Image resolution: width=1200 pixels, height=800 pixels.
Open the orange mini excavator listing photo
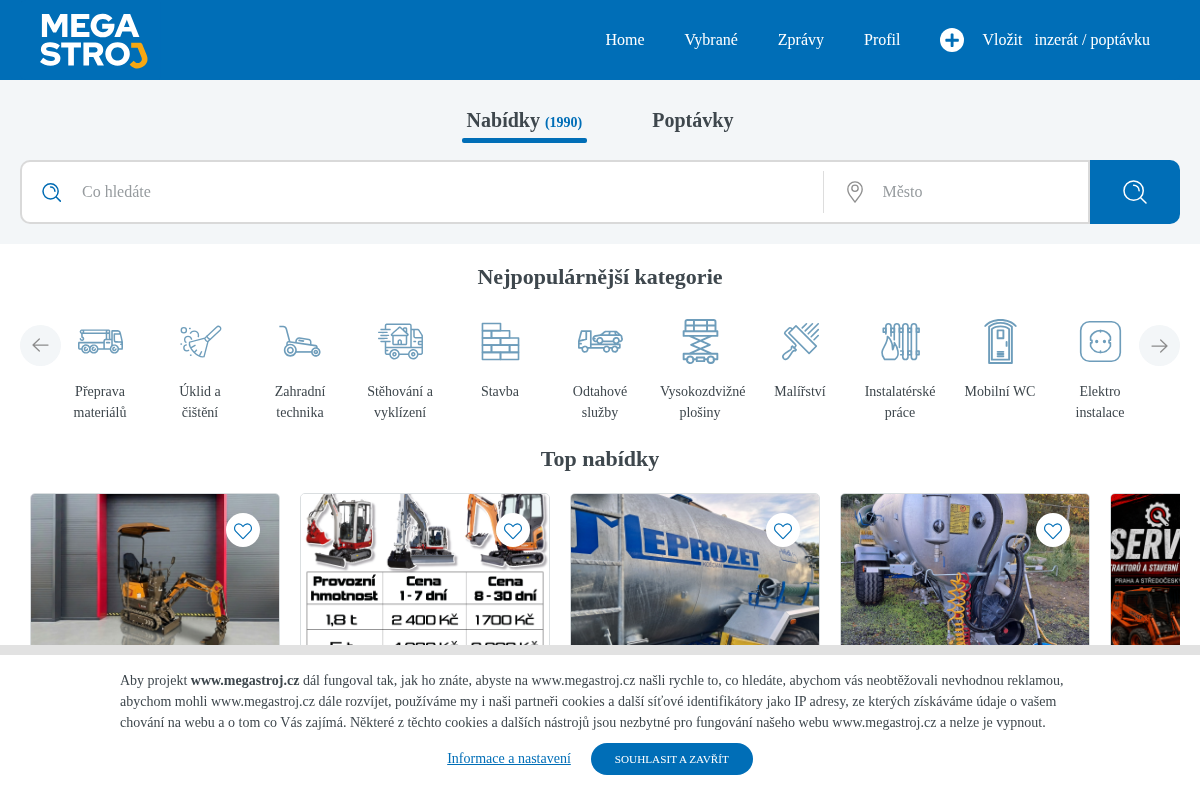(155, 570)
